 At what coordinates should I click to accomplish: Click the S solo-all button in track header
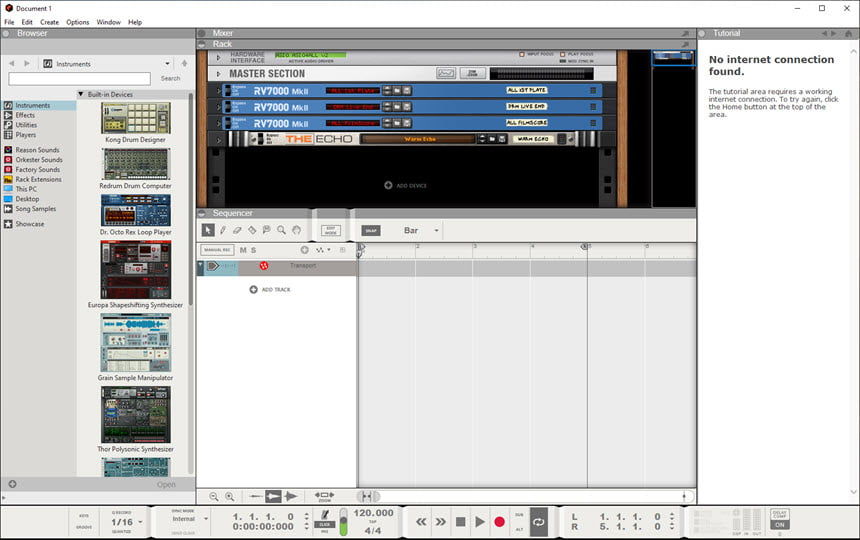[253, 250]
